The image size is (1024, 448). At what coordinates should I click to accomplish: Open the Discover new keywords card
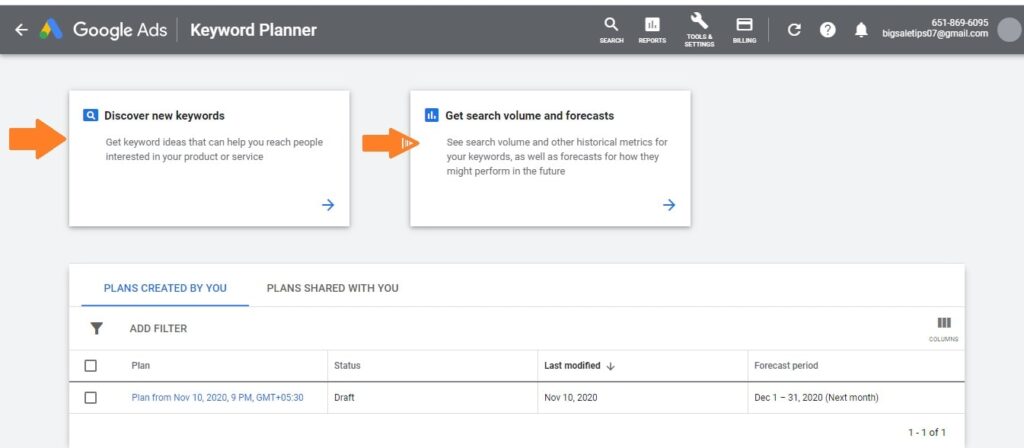pyautogui.click(x=209, y=159)
